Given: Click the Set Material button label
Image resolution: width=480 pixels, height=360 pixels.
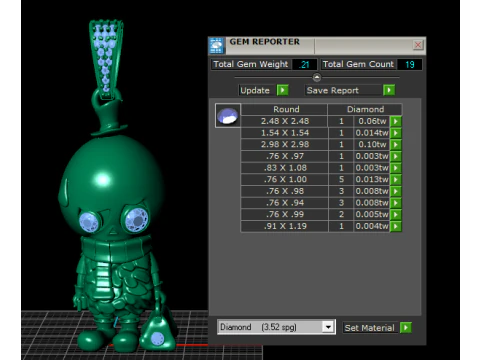Looking at the screenshot, I should tap(371, 328).
